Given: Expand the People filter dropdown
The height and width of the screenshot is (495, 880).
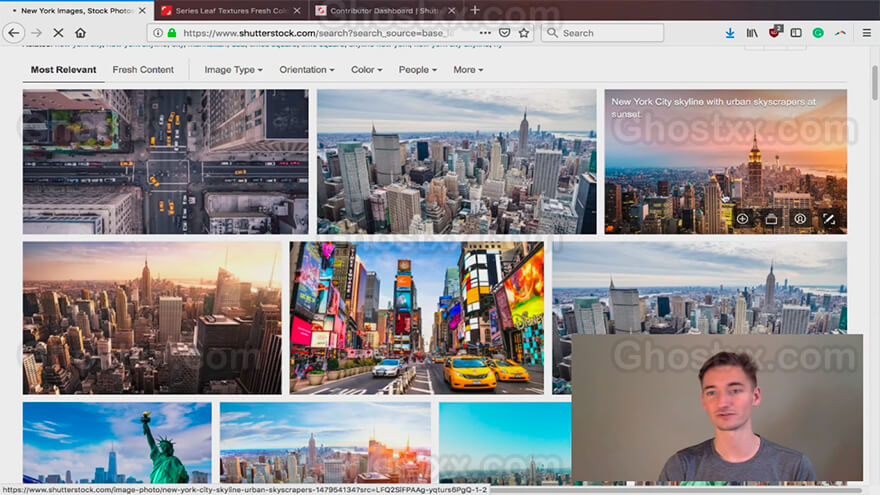Looking at the screenshot, I should pos(418,70).
